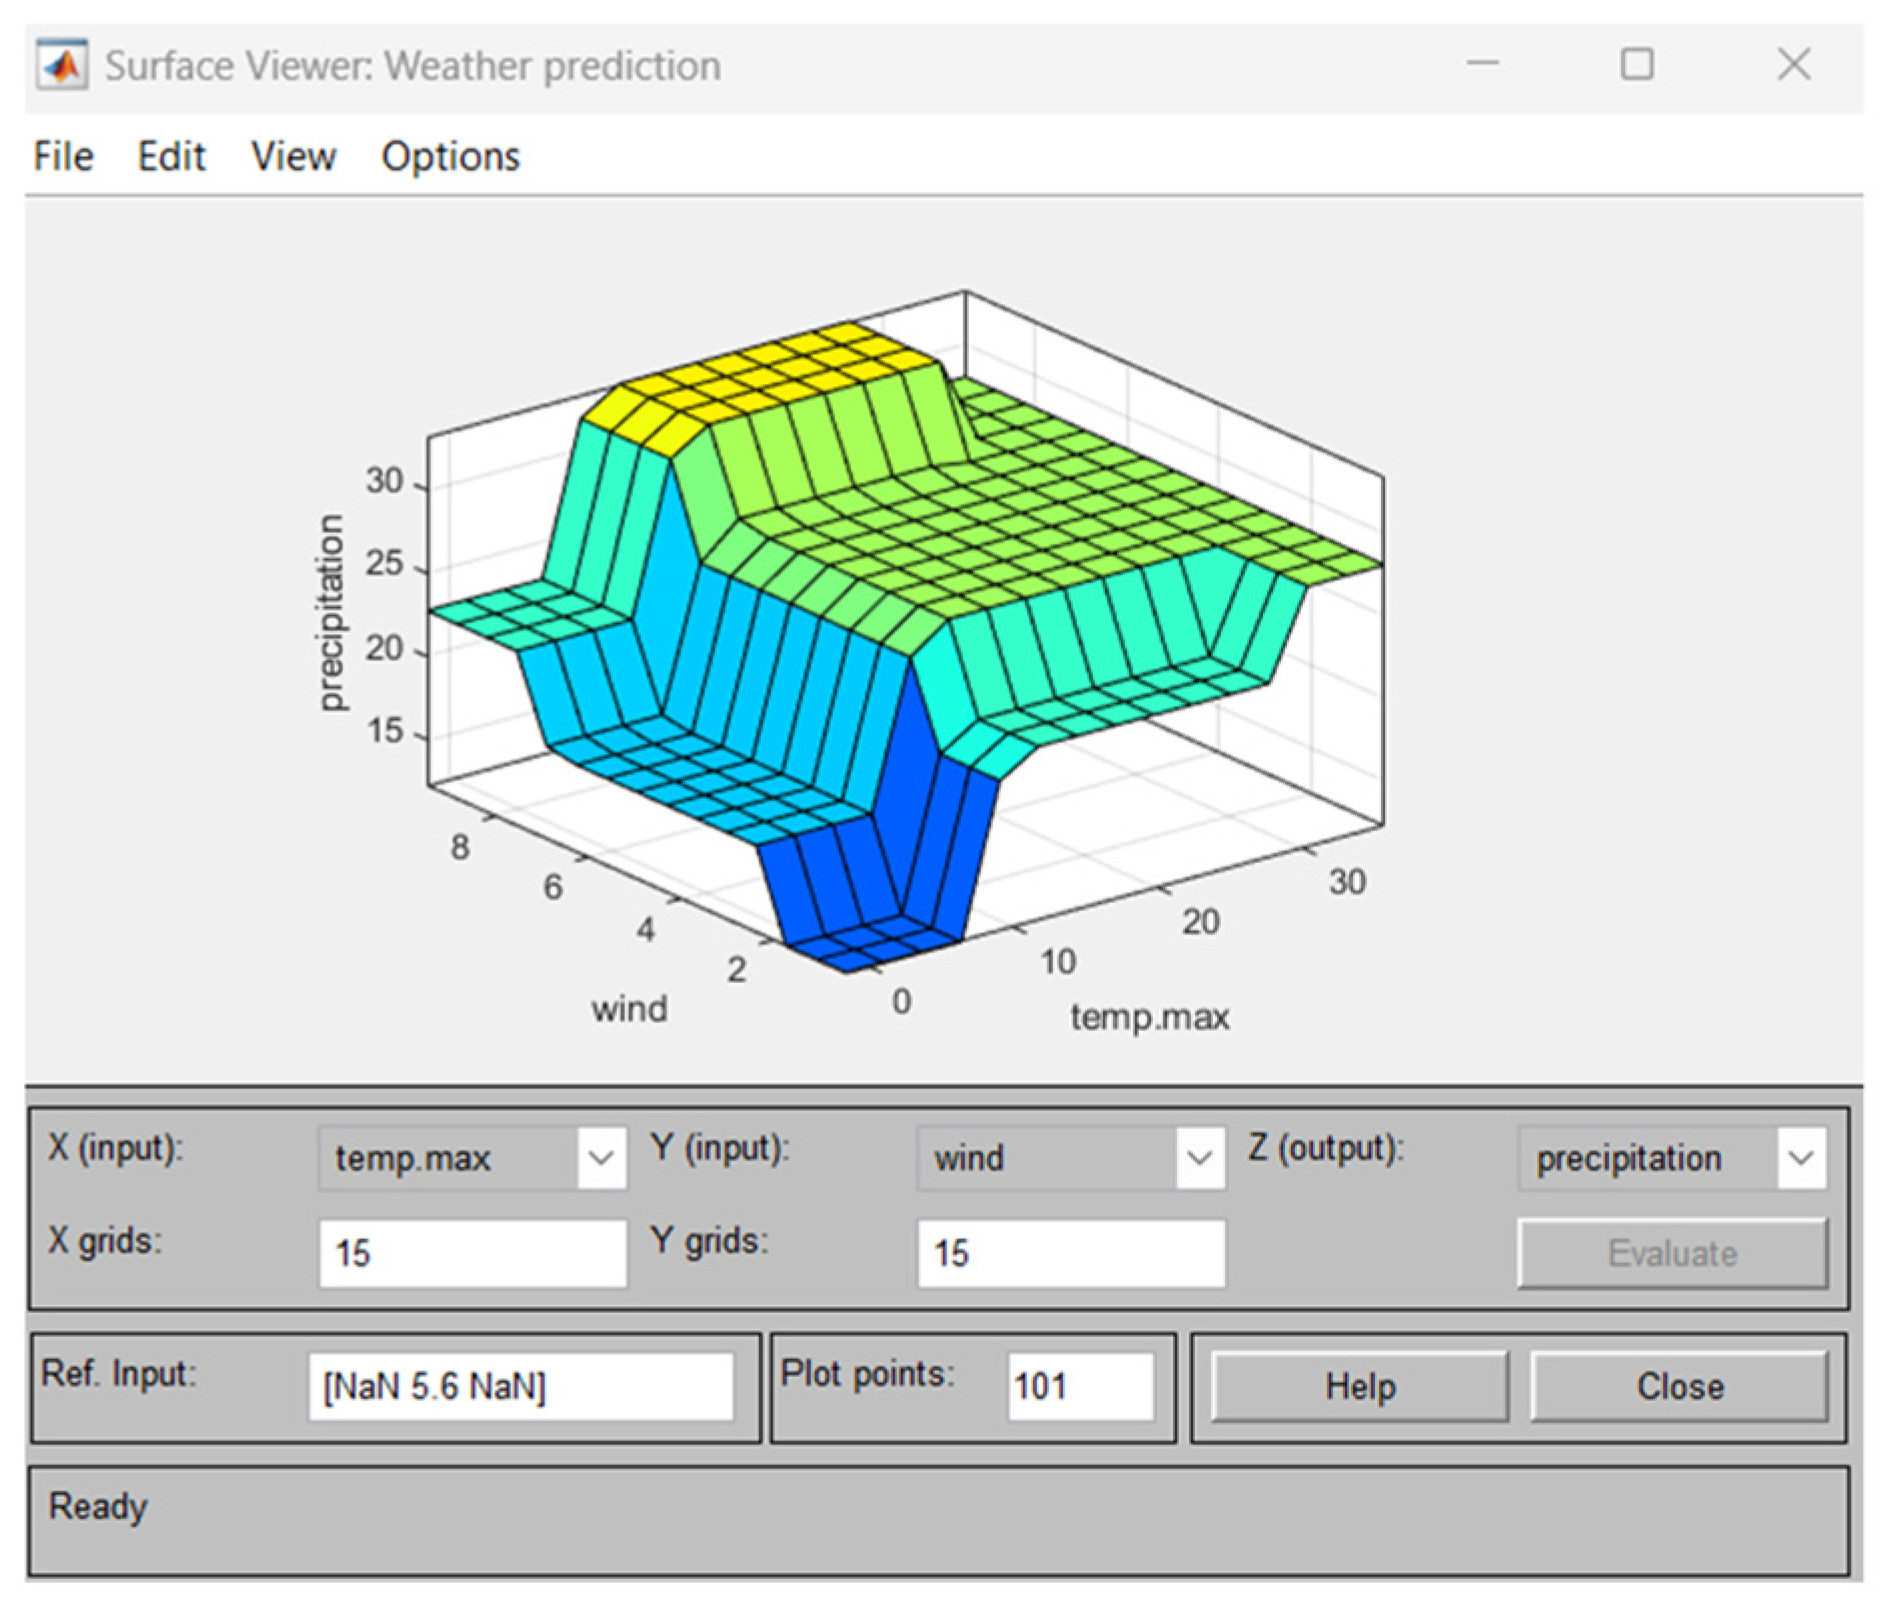
Task: Click the precipitation axis label on plot
Action: 330,612
